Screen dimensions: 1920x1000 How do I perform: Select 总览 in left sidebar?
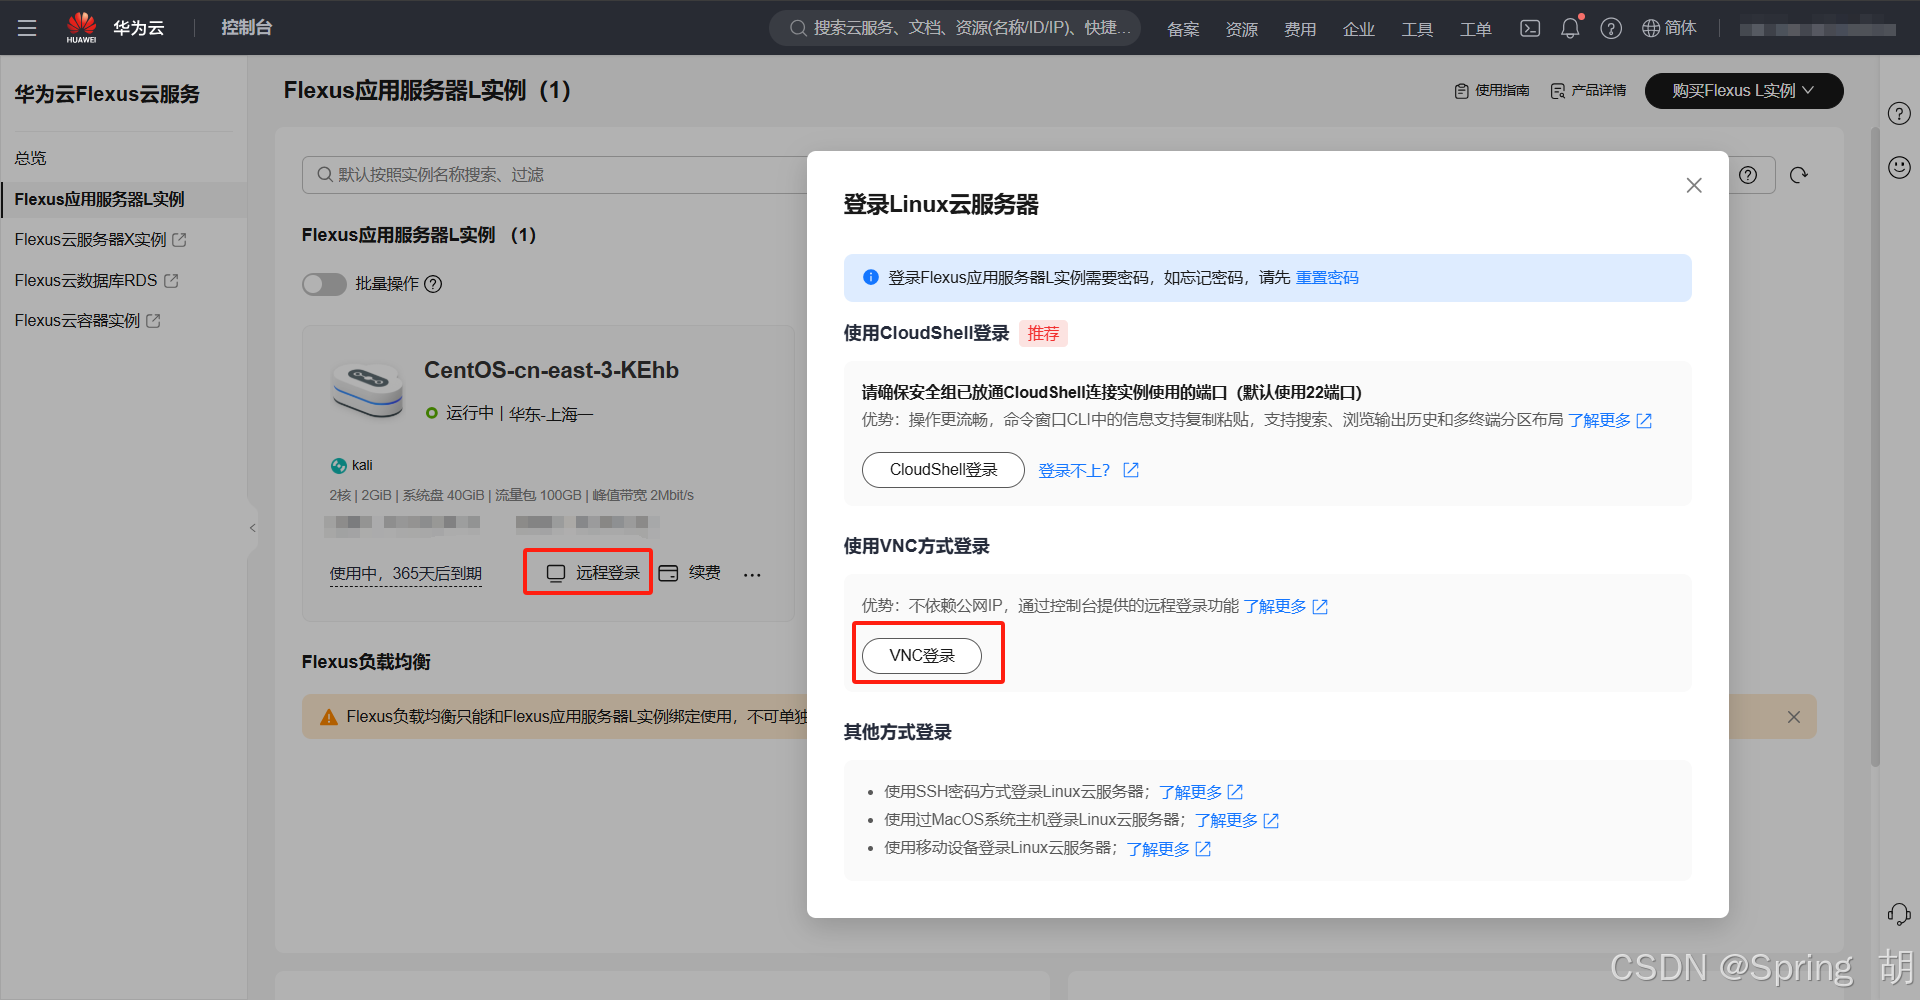30,158
